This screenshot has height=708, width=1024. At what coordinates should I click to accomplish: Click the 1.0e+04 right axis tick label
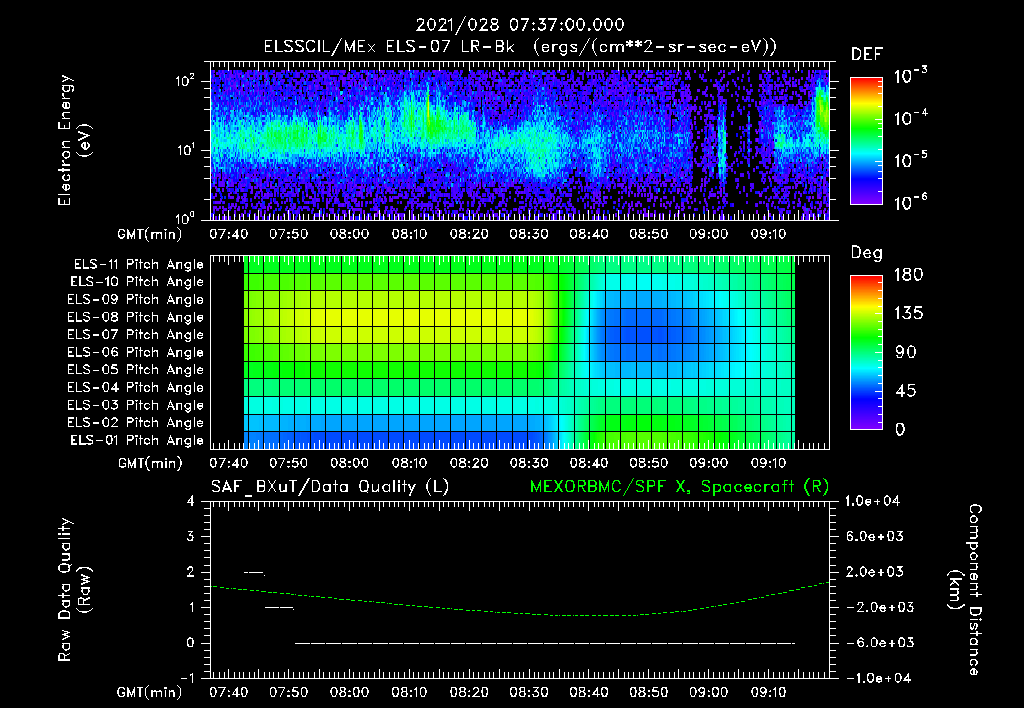click(872, 501)
